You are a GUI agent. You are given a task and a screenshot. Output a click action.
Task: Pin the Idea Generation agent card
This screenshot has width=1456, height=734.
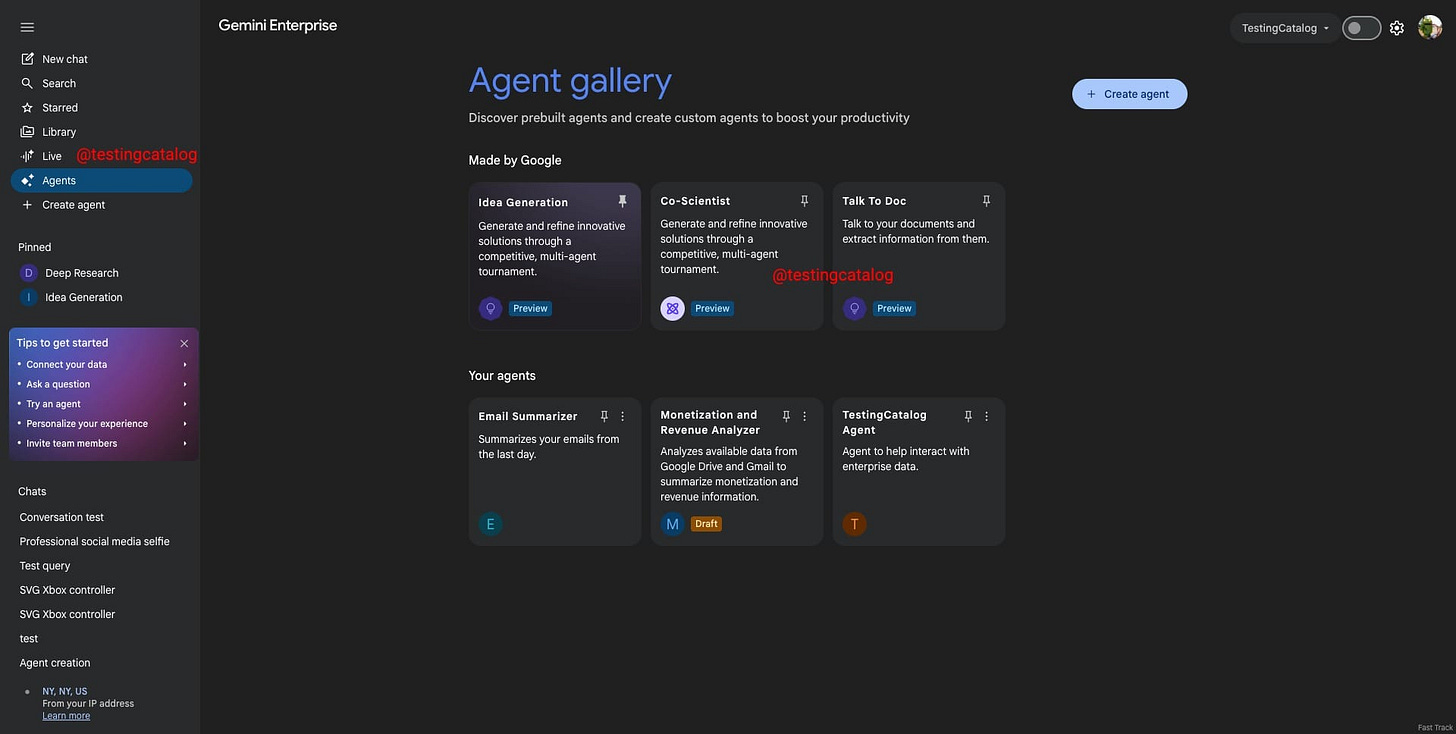click(x=622, y=201)
